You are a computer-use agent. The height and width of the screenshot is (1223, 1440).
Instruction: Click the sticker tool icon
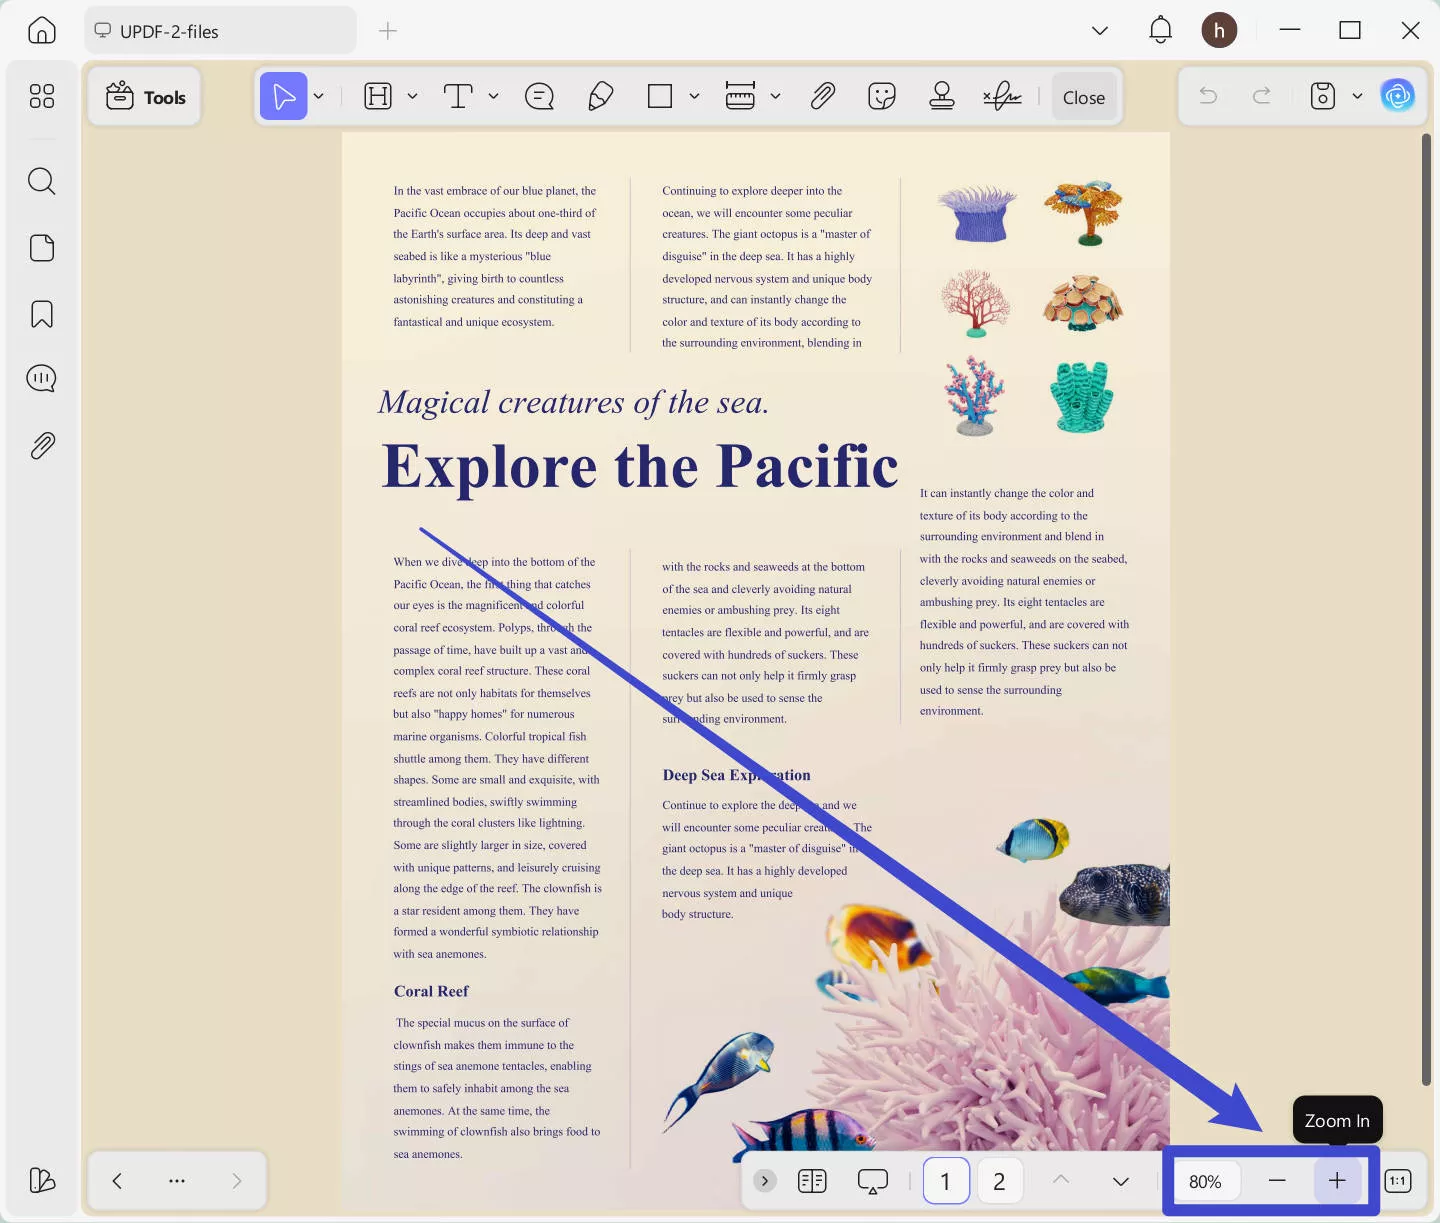tap(881, 97)
